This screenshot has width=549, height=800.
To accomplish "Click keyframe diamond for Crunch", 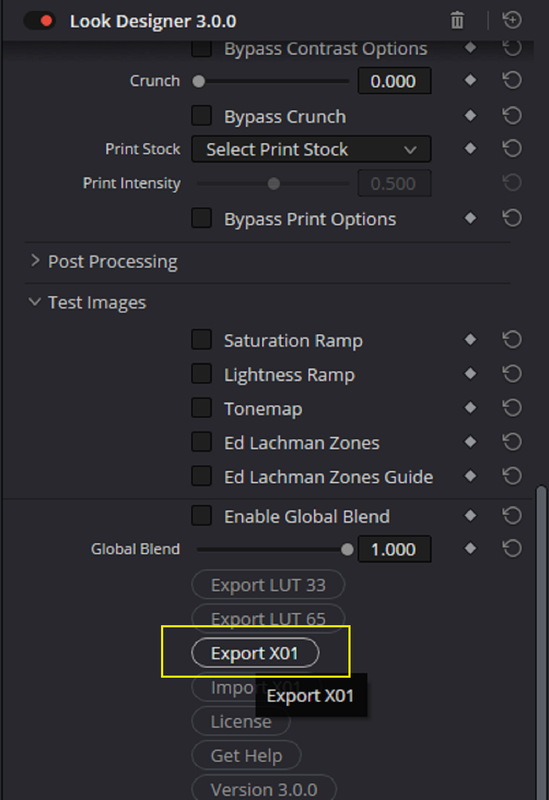I will 470,80.
